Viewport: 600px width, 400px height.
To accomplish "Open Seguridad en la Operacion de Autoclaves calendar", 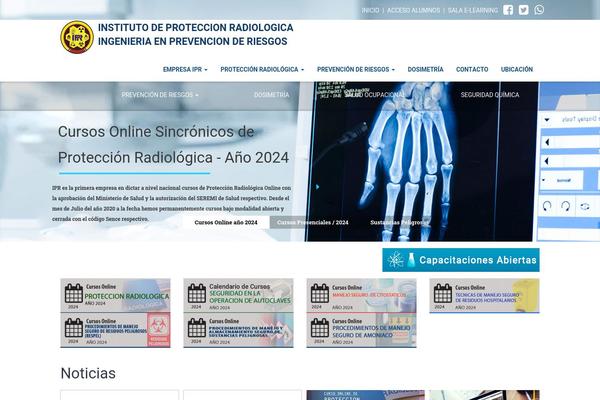I will (238, 296).
